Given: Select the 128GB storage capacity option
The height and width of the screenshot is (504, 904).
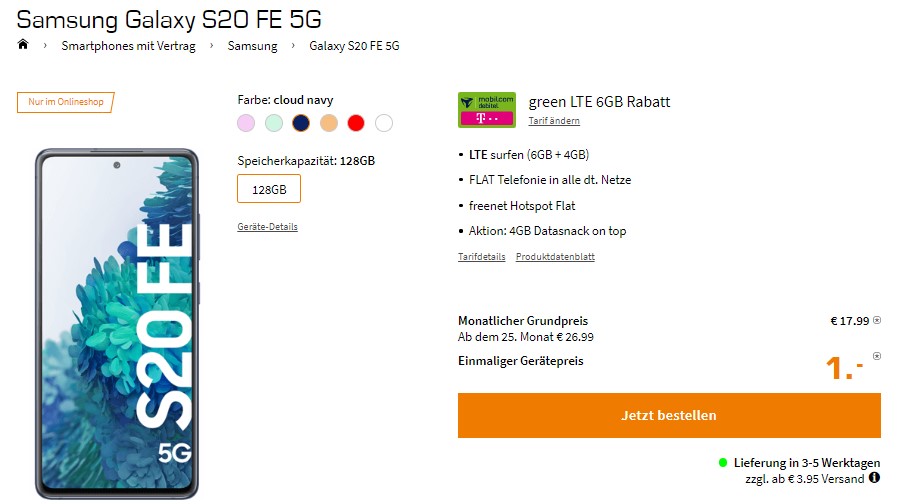Looking at the screenshot, I should [x=269, y=189].
